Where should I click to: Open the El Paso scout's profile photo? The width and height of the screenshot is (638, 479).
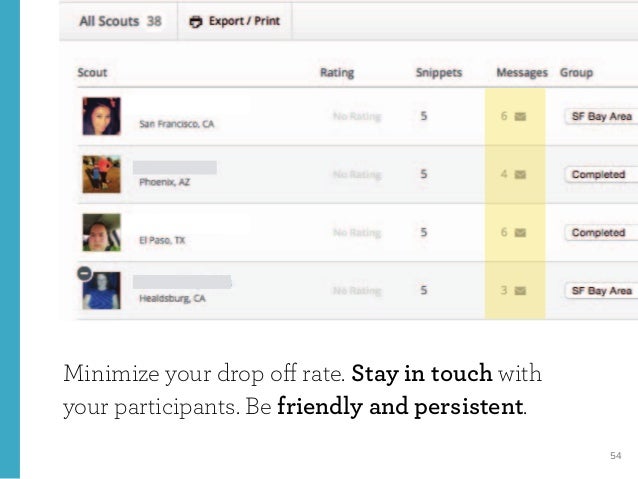tap(101, 232)
